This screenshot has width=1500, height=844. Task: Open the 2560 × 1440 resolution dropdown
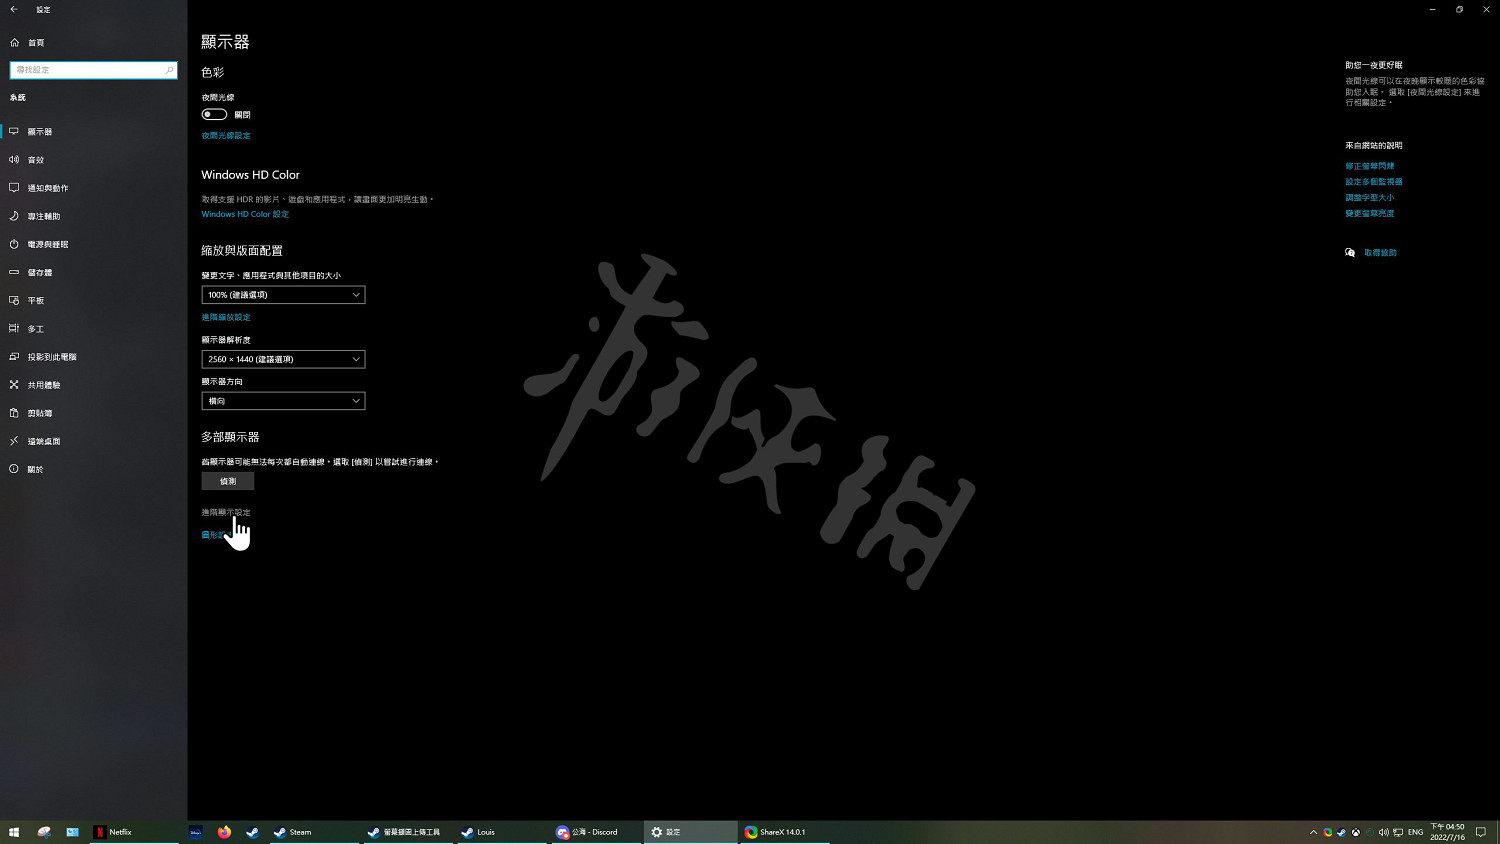pos(283,359)
